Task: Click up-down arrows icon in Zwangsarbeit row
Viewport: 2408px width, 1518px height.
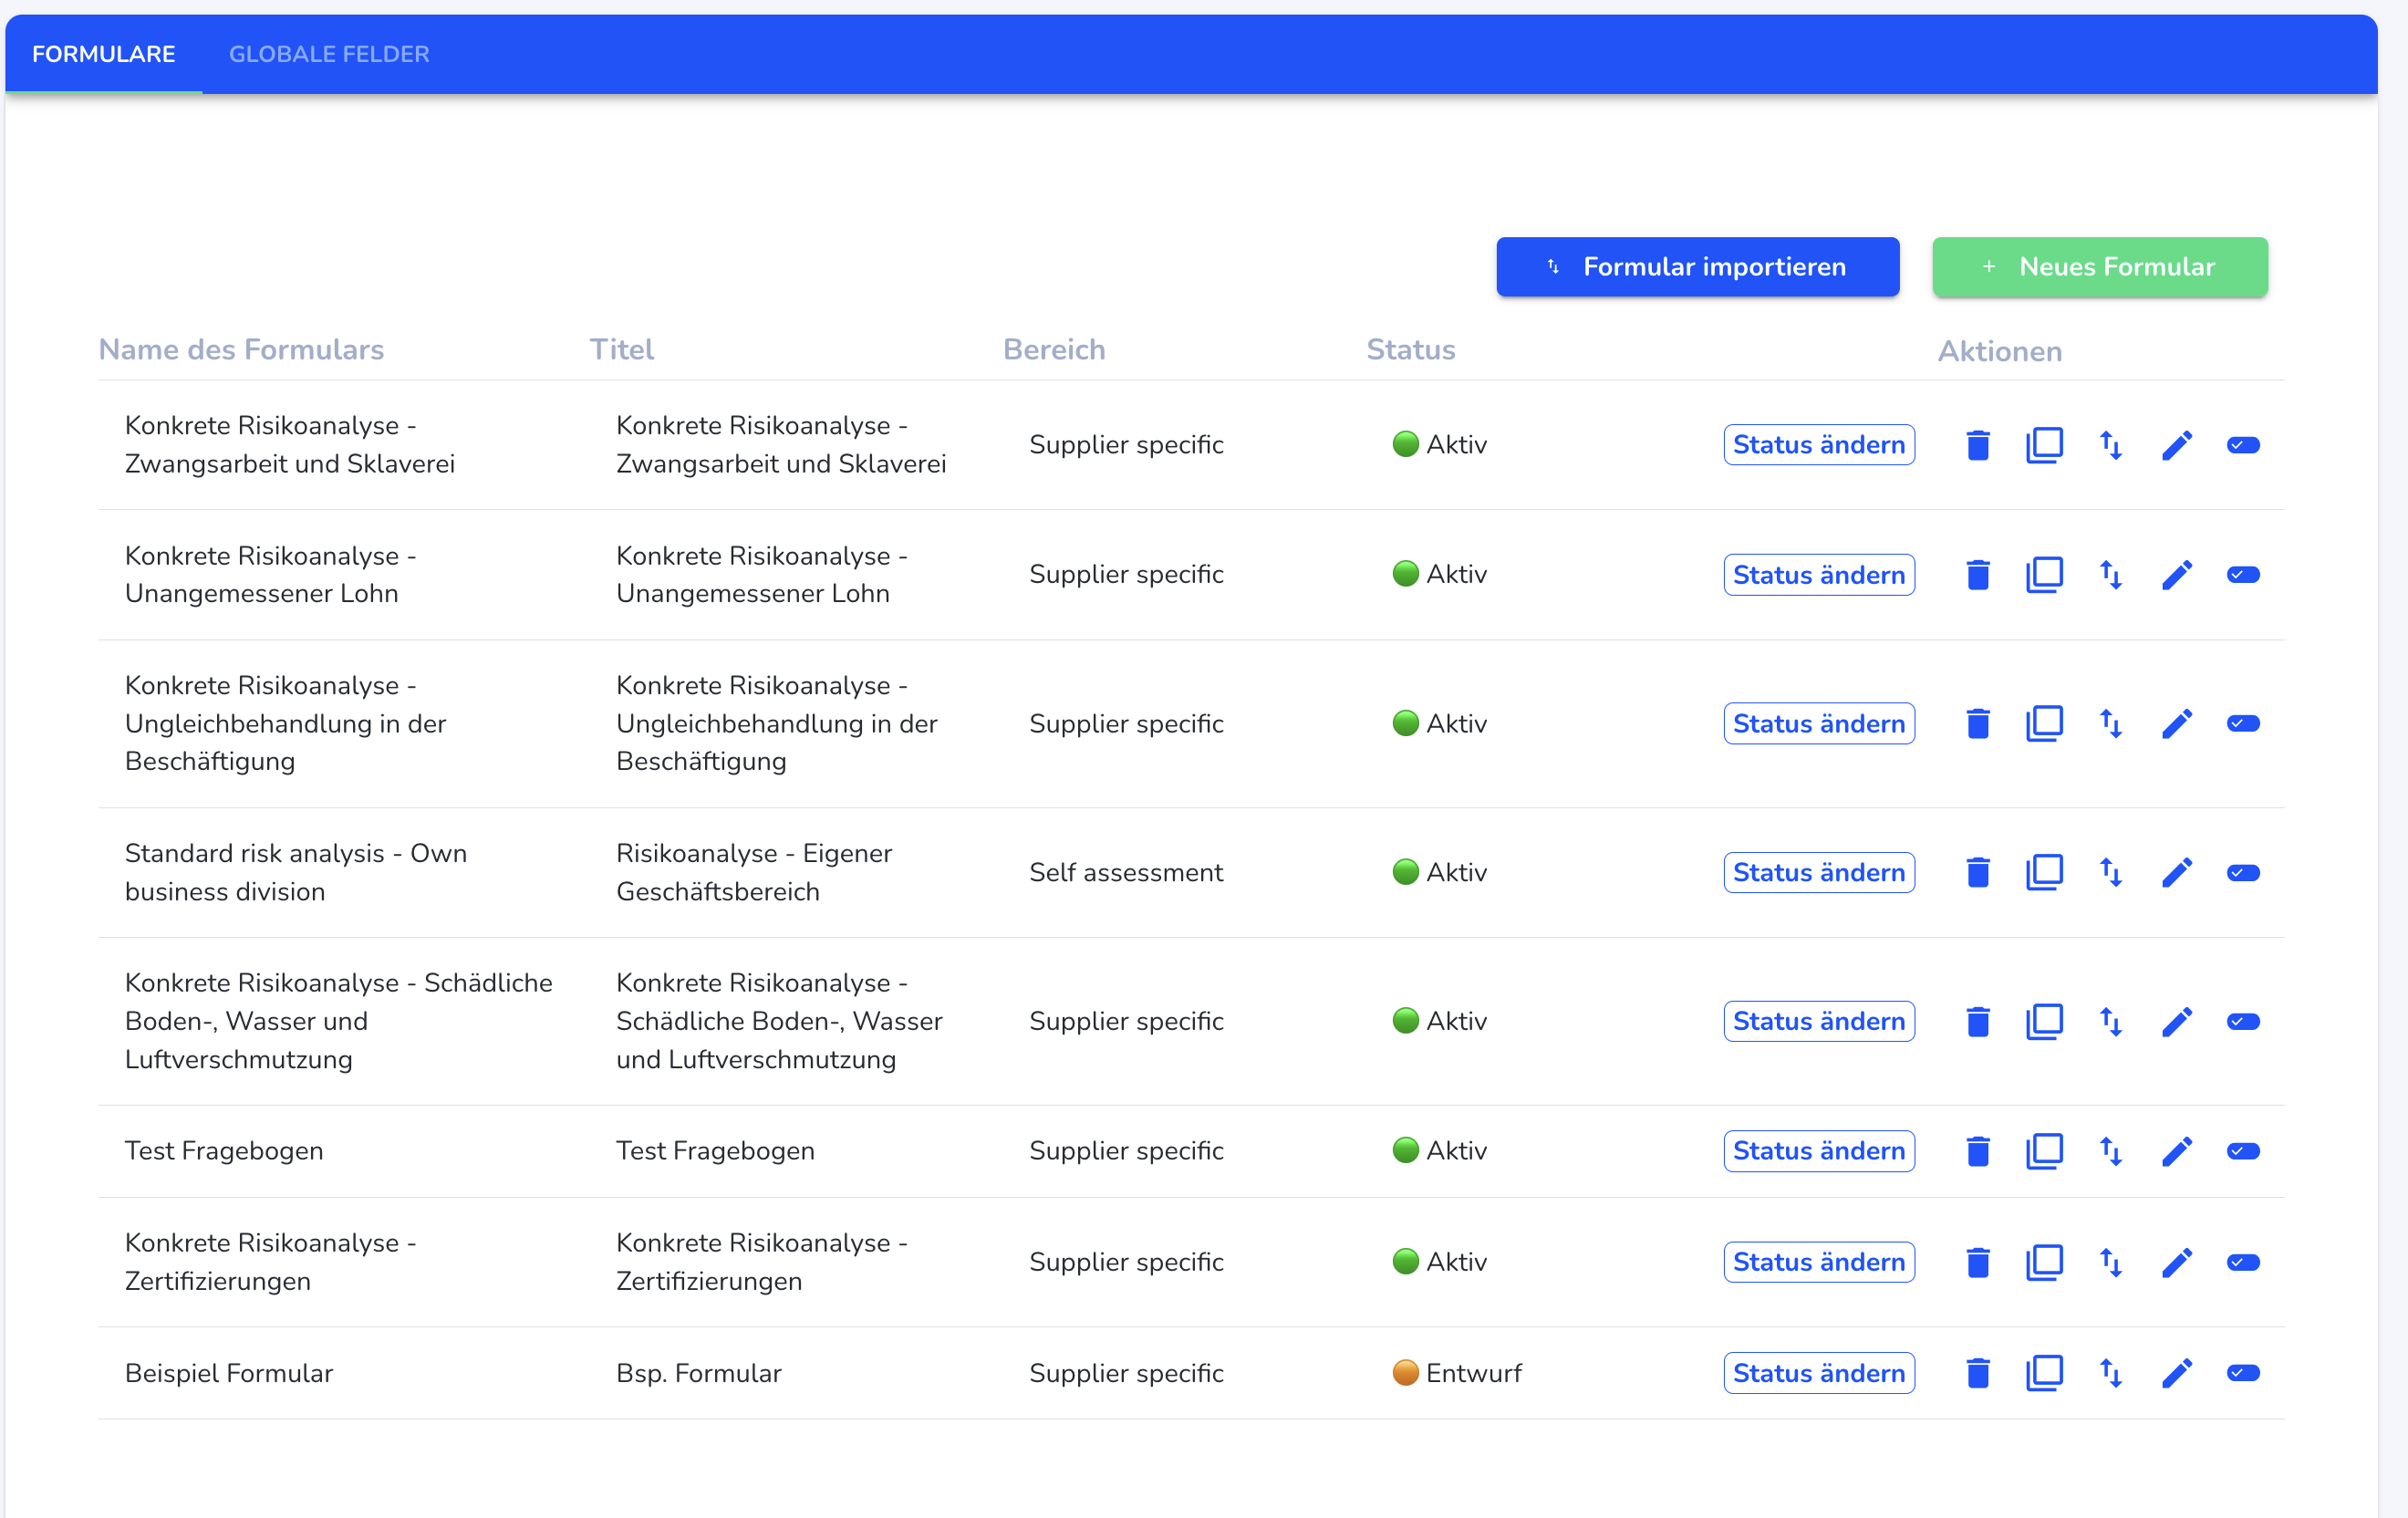Action: click(x=2110, y=445)
